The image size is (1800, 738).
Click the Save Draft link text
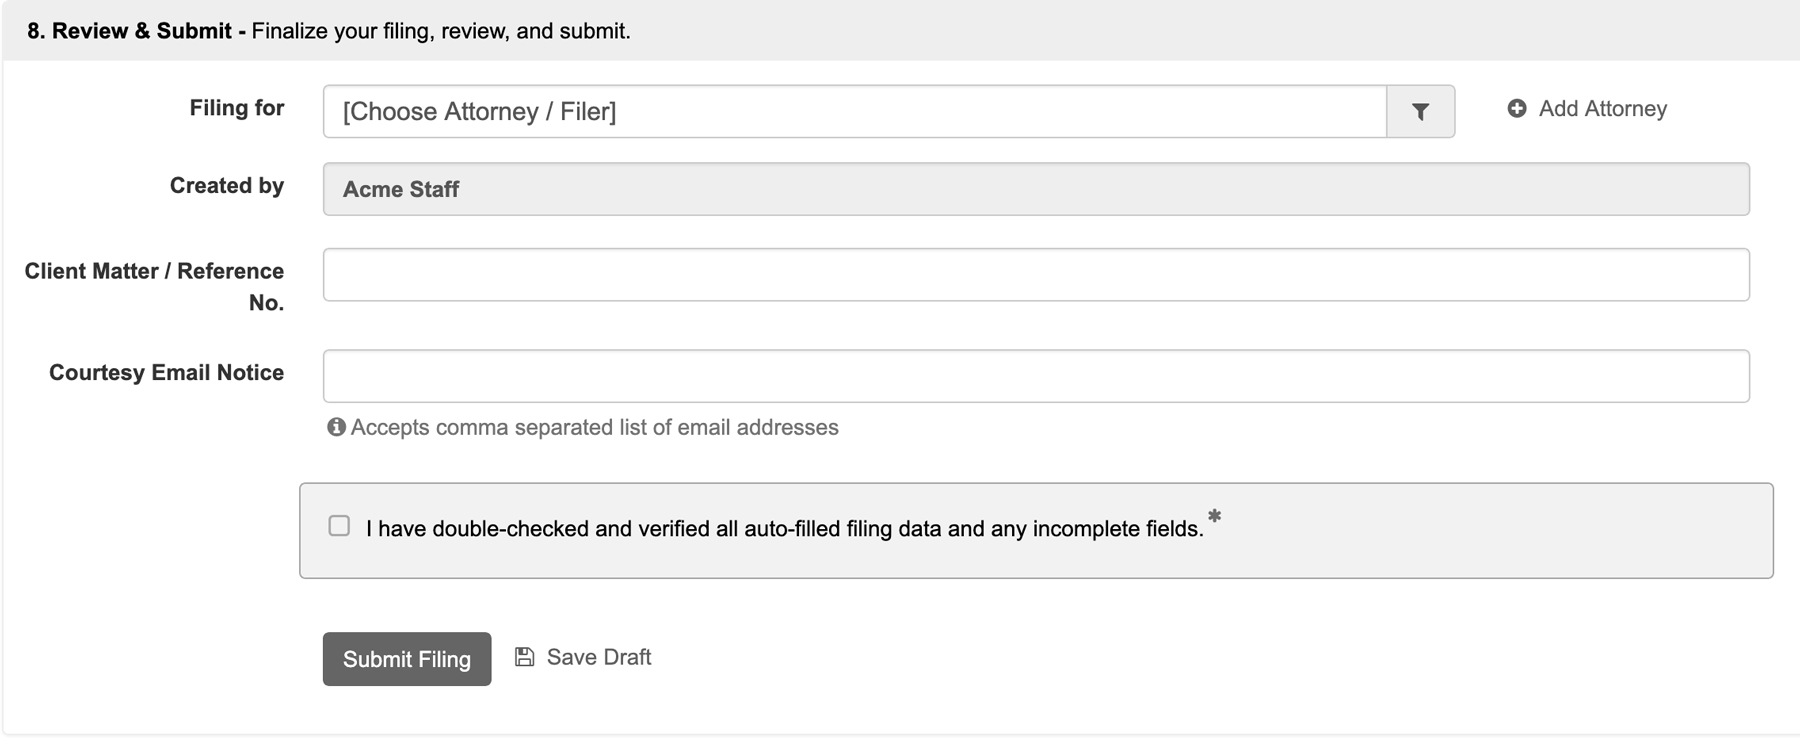599,657
